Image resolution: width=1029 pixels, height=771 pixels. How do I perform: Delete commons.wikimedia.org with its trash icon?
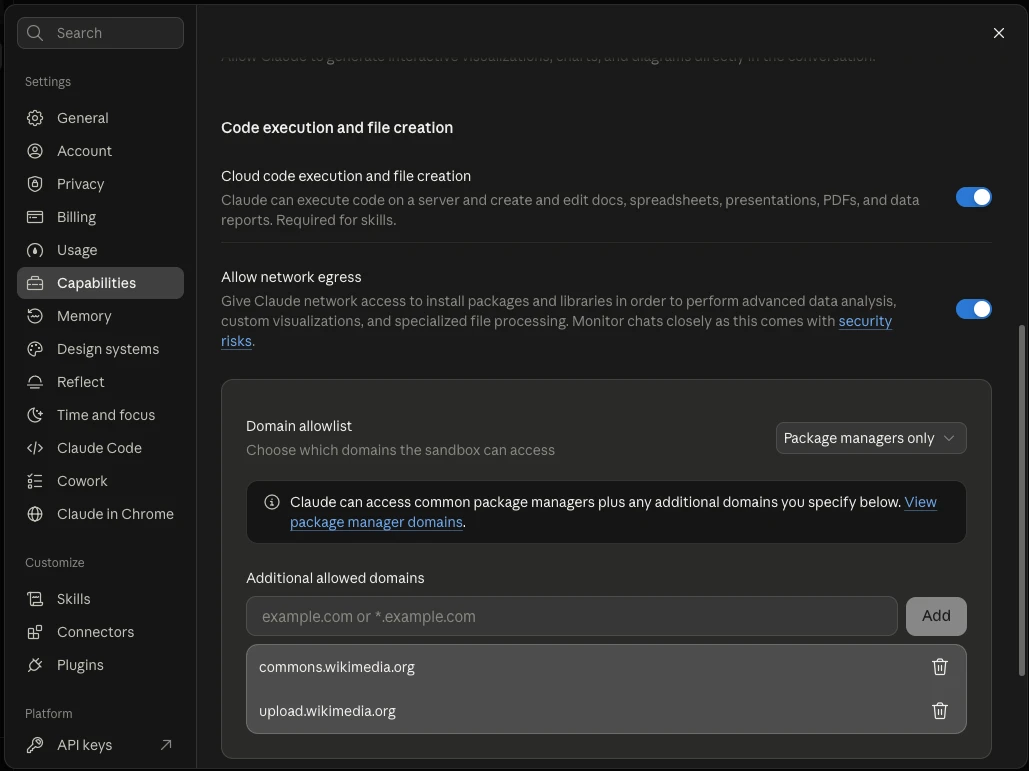[940, 667]
